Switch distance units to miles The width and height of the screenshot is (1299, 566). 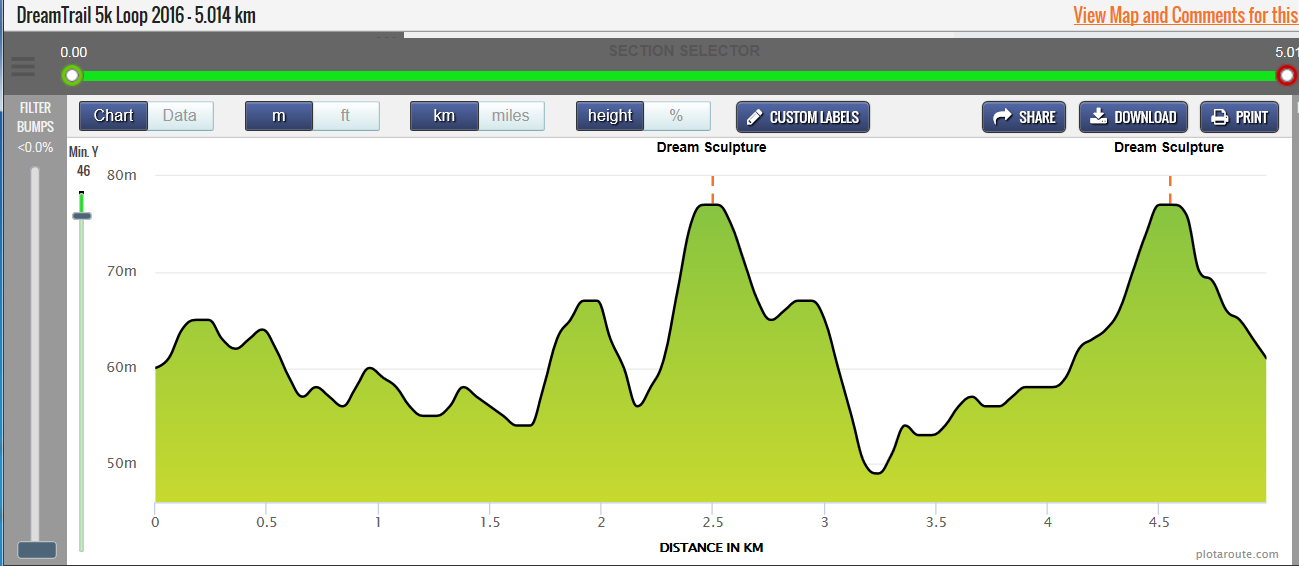click(510, 116)
